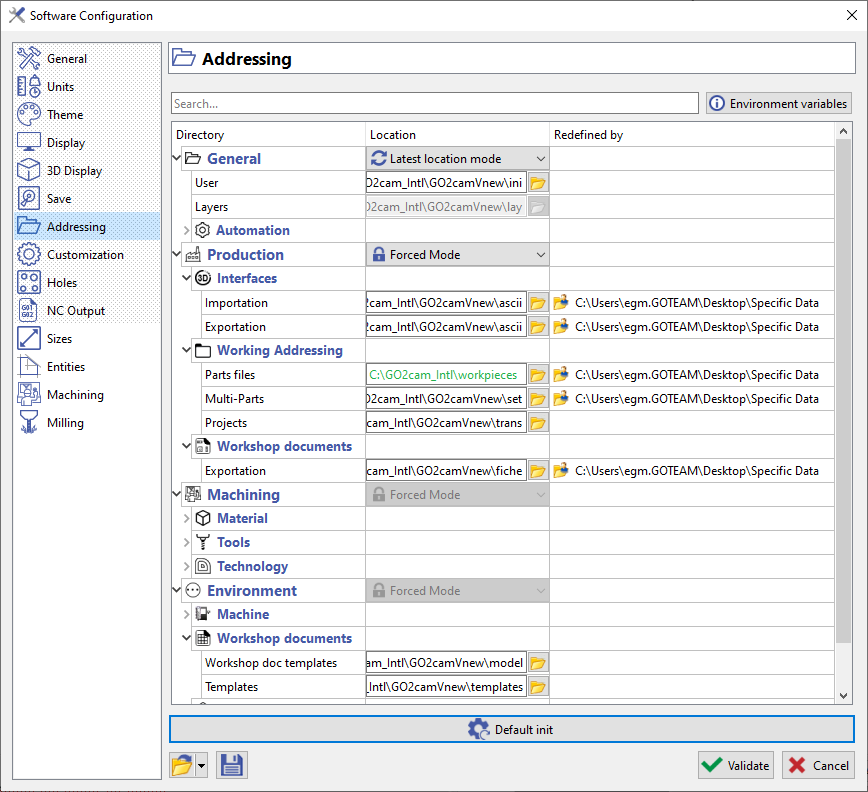Browse folder for Projects location

point(538,423)
